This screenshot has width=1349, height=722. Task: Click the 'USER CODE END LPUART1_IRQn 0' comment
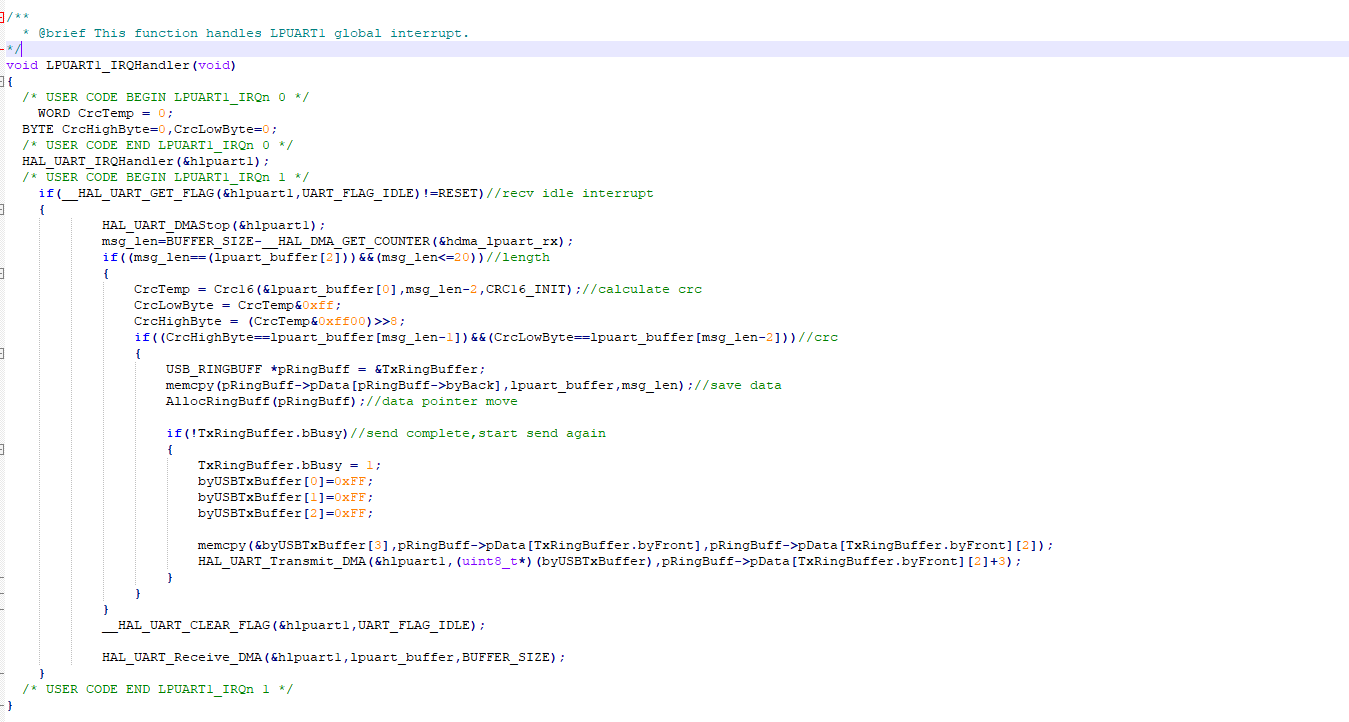coord(157,145)
